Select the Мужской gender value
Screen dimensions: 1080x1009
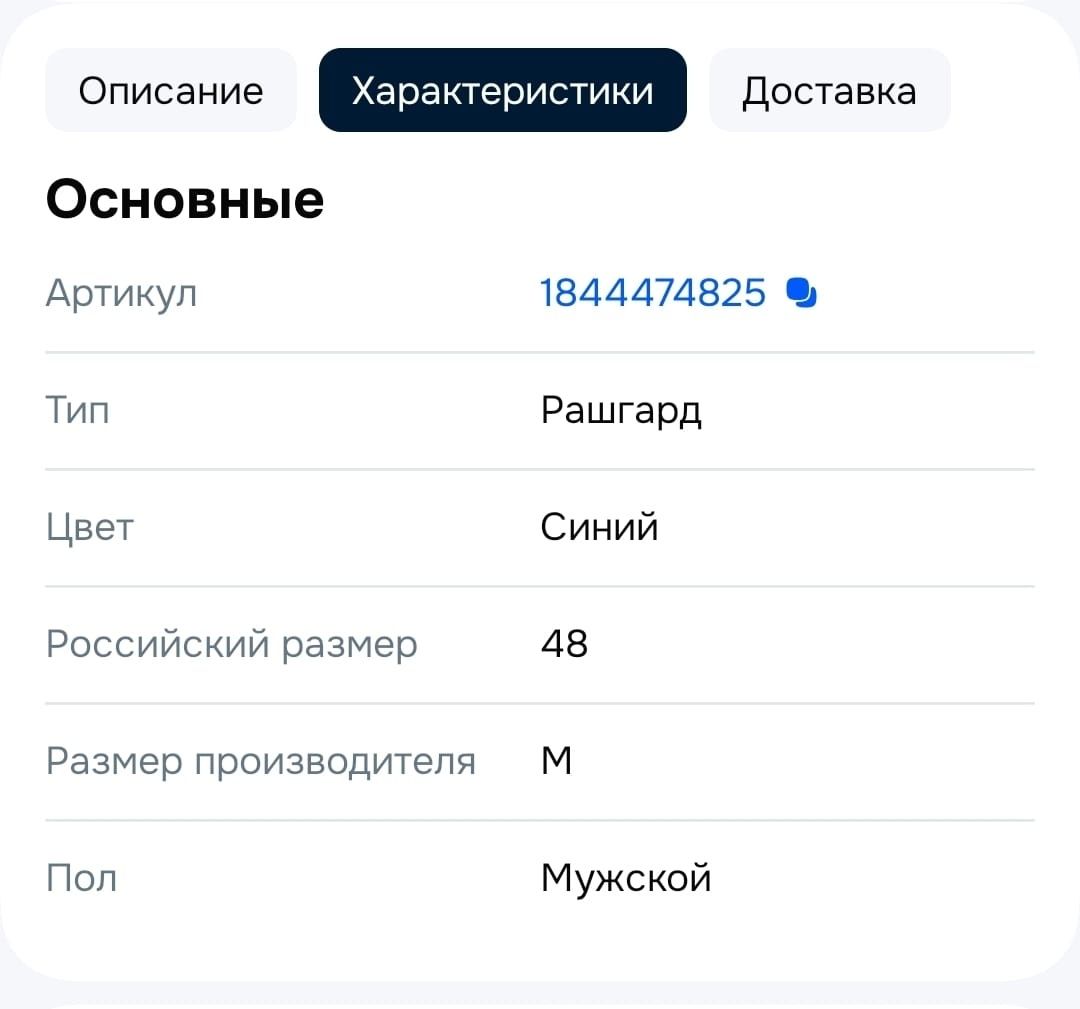click(626, 879)
